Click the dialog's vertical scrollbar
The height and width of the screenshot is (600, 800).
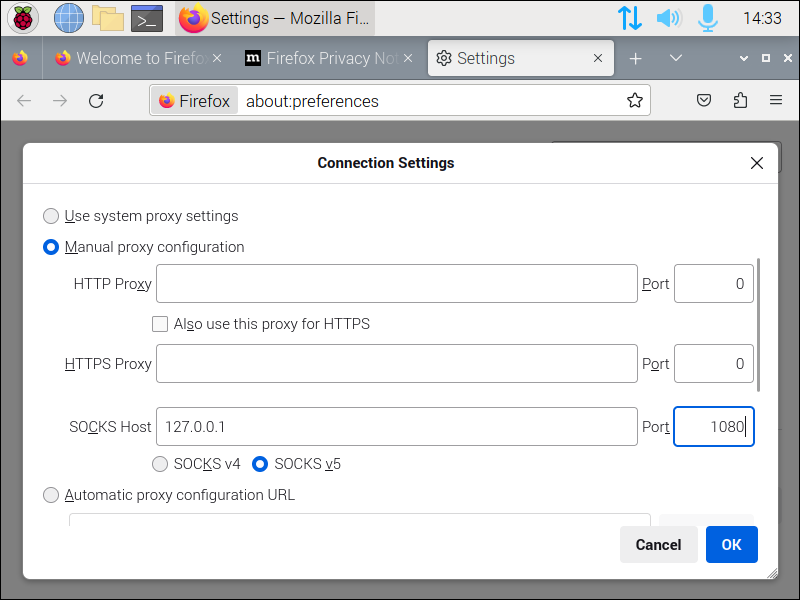coord(759,325)
